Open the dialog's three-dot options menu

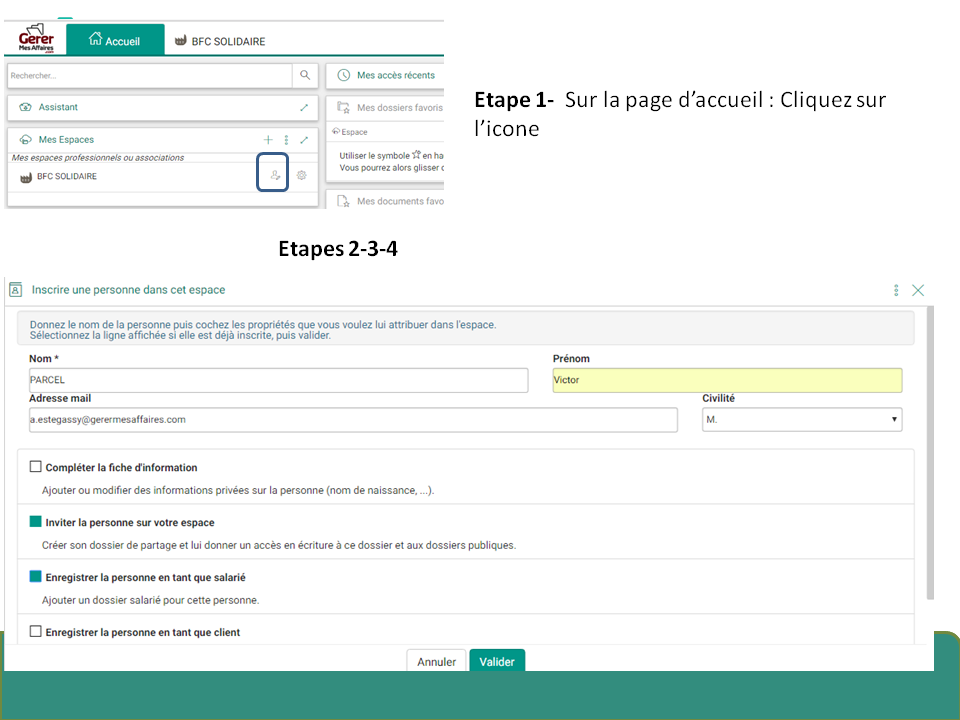click(x=896, y=290)
